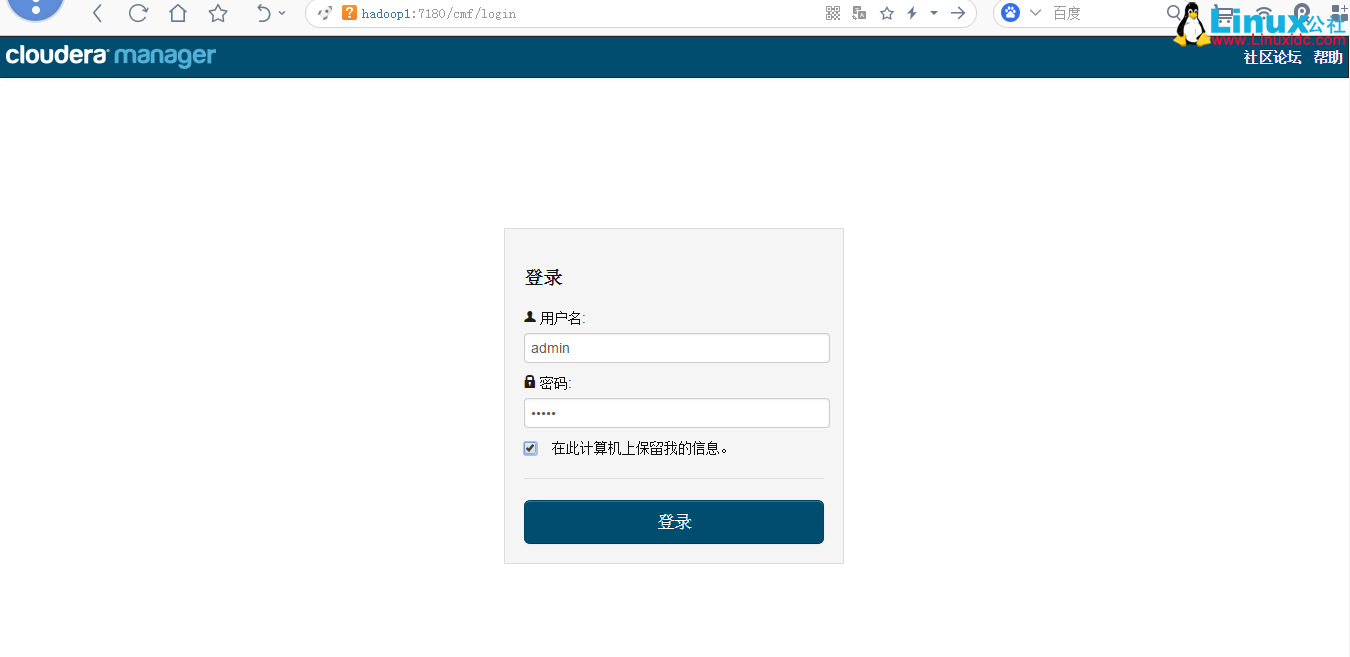Select the Baidu paw search engine icon

(1009, 13)
